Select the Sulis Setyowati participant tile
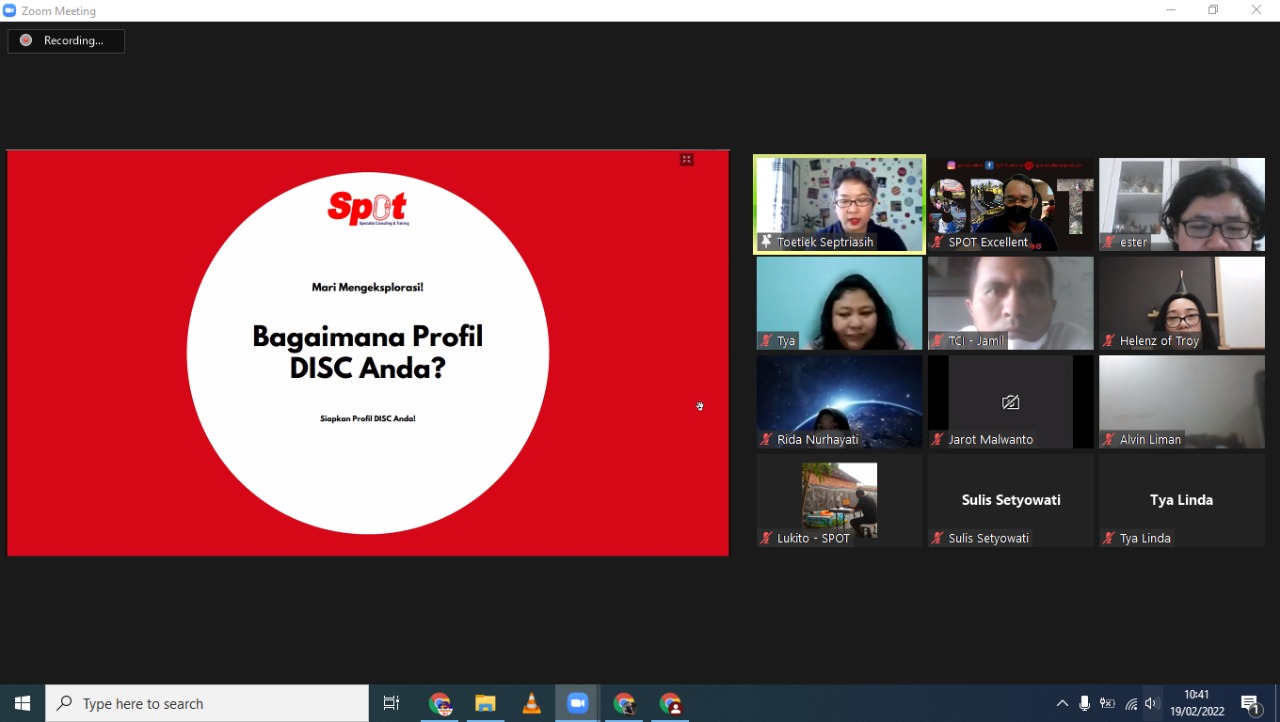This screenshot has height=722, width=1280. (1010, 500)
